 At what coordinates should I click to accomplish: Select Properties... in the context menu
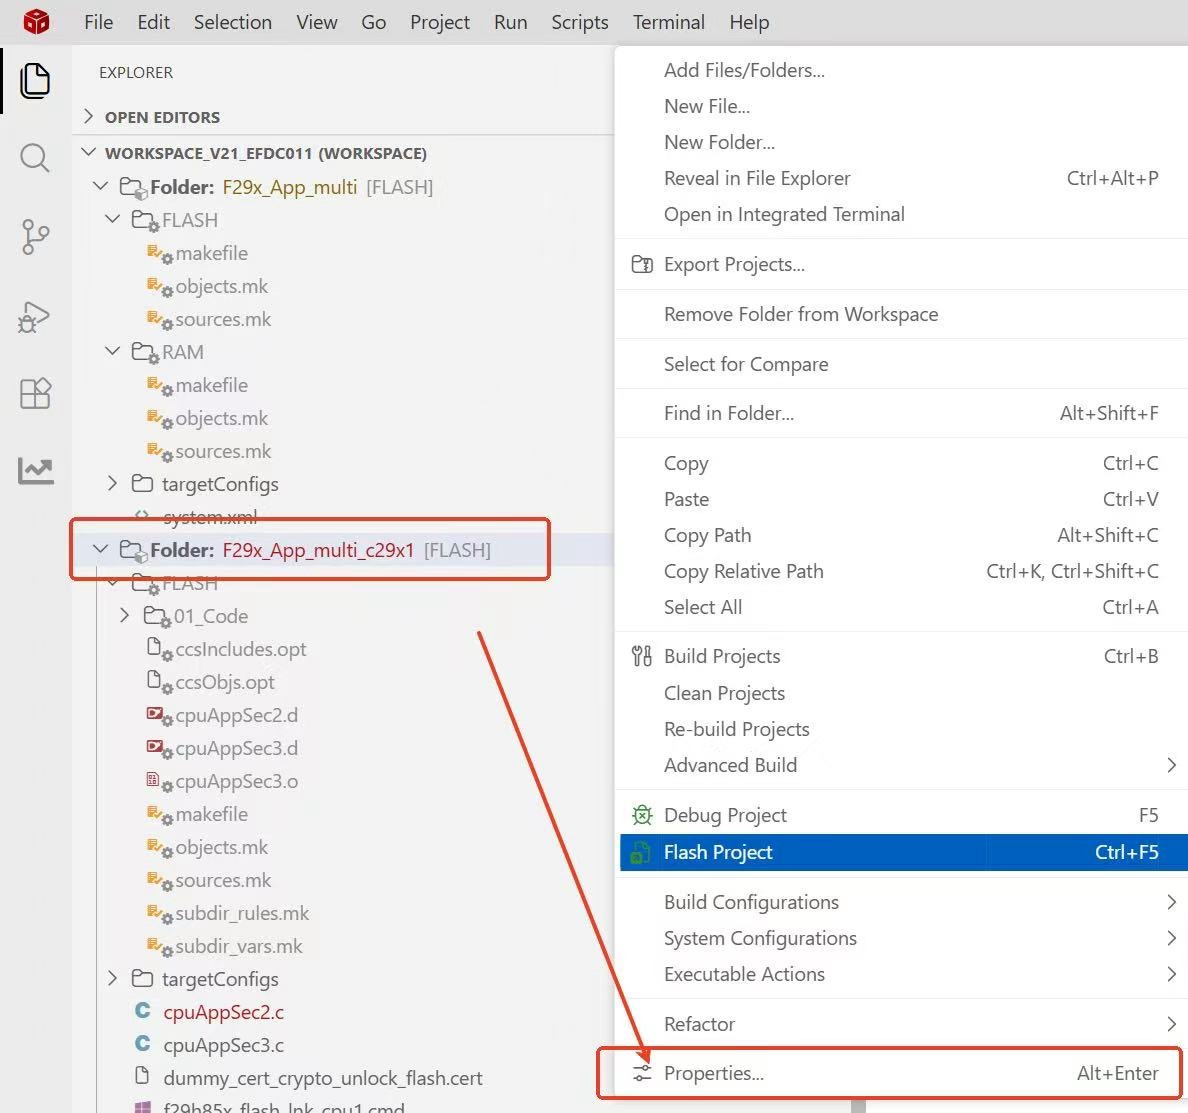point(901,1074)
